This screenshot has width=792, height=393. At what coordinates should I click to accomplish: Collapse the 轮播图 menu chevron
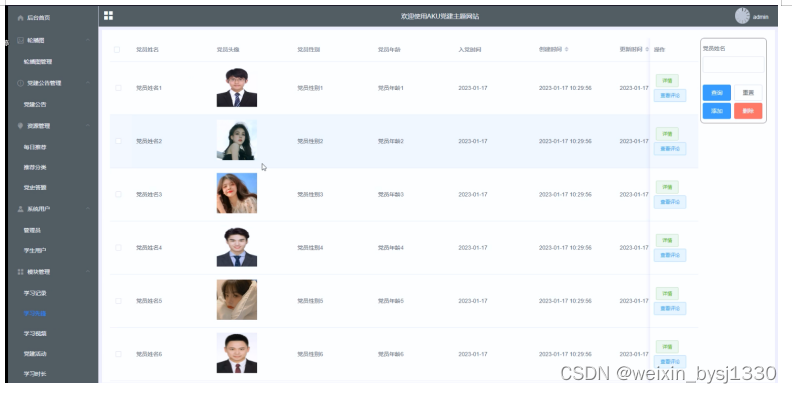pos(88,40)
